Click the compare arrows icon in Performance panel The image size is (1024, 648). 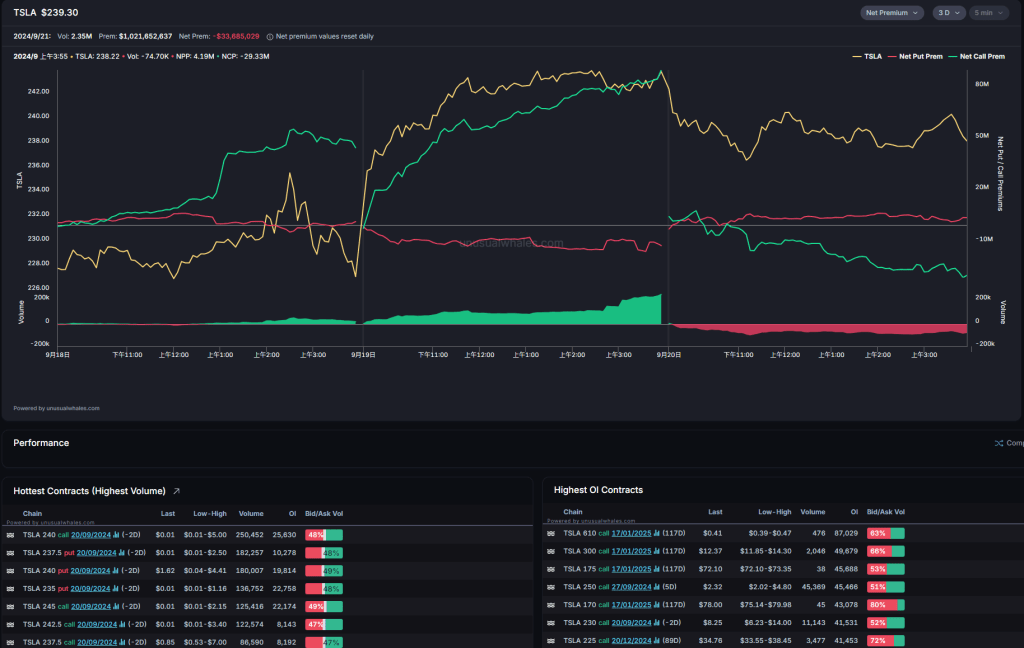coord(998,443)
